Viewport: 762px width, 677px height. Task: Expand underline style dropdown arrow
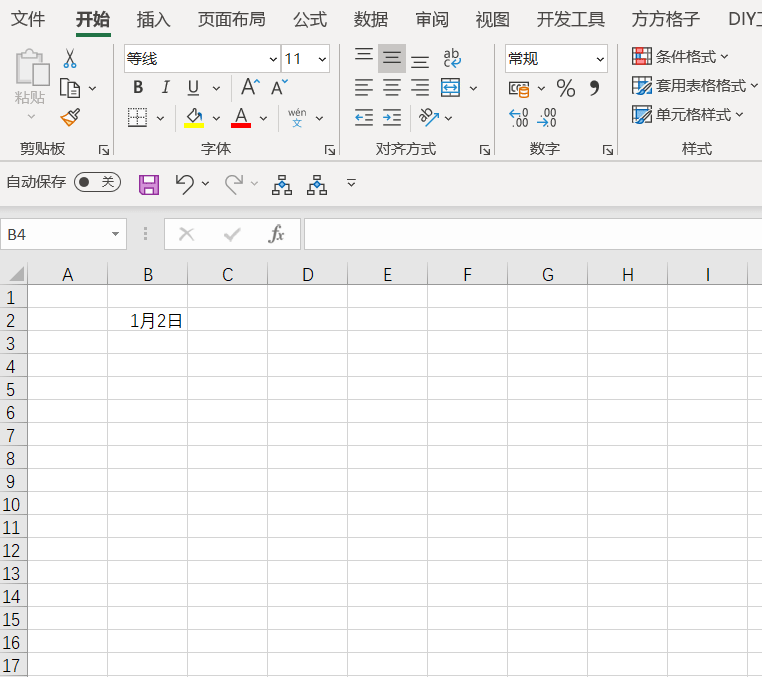(216, 88)
